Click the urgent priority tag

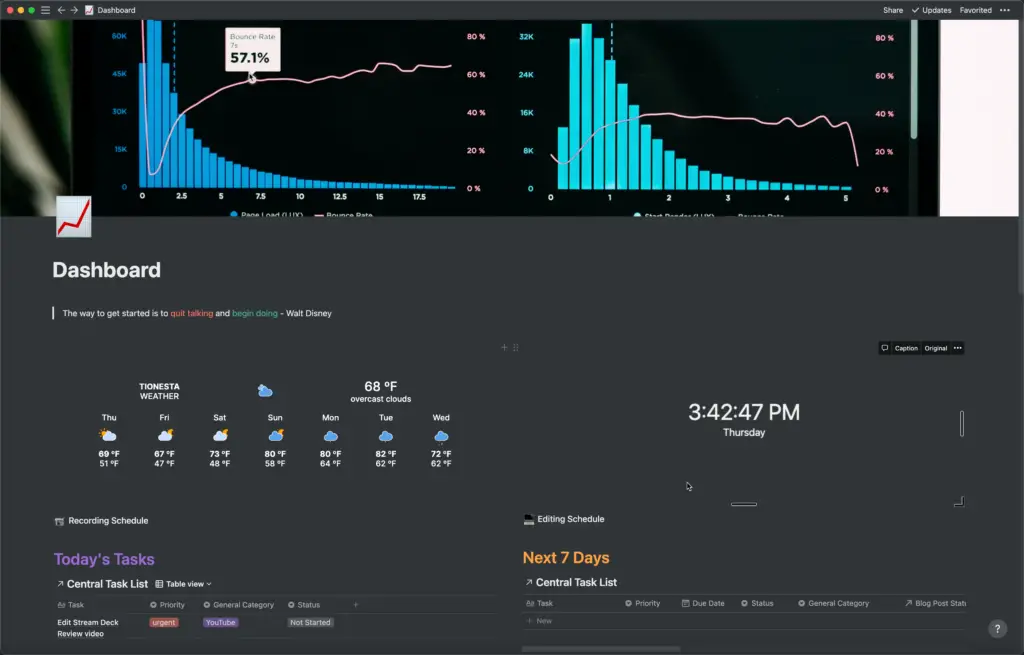click(163, 622)
